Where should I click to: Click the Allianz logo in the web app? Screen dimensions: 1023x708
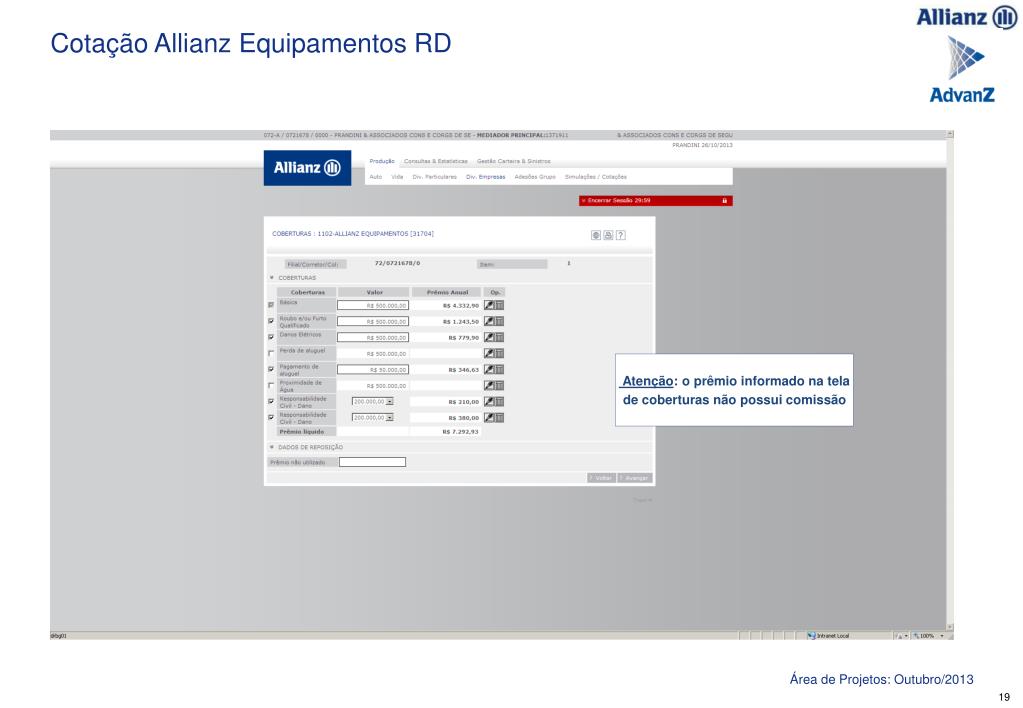tap(307, 168)
